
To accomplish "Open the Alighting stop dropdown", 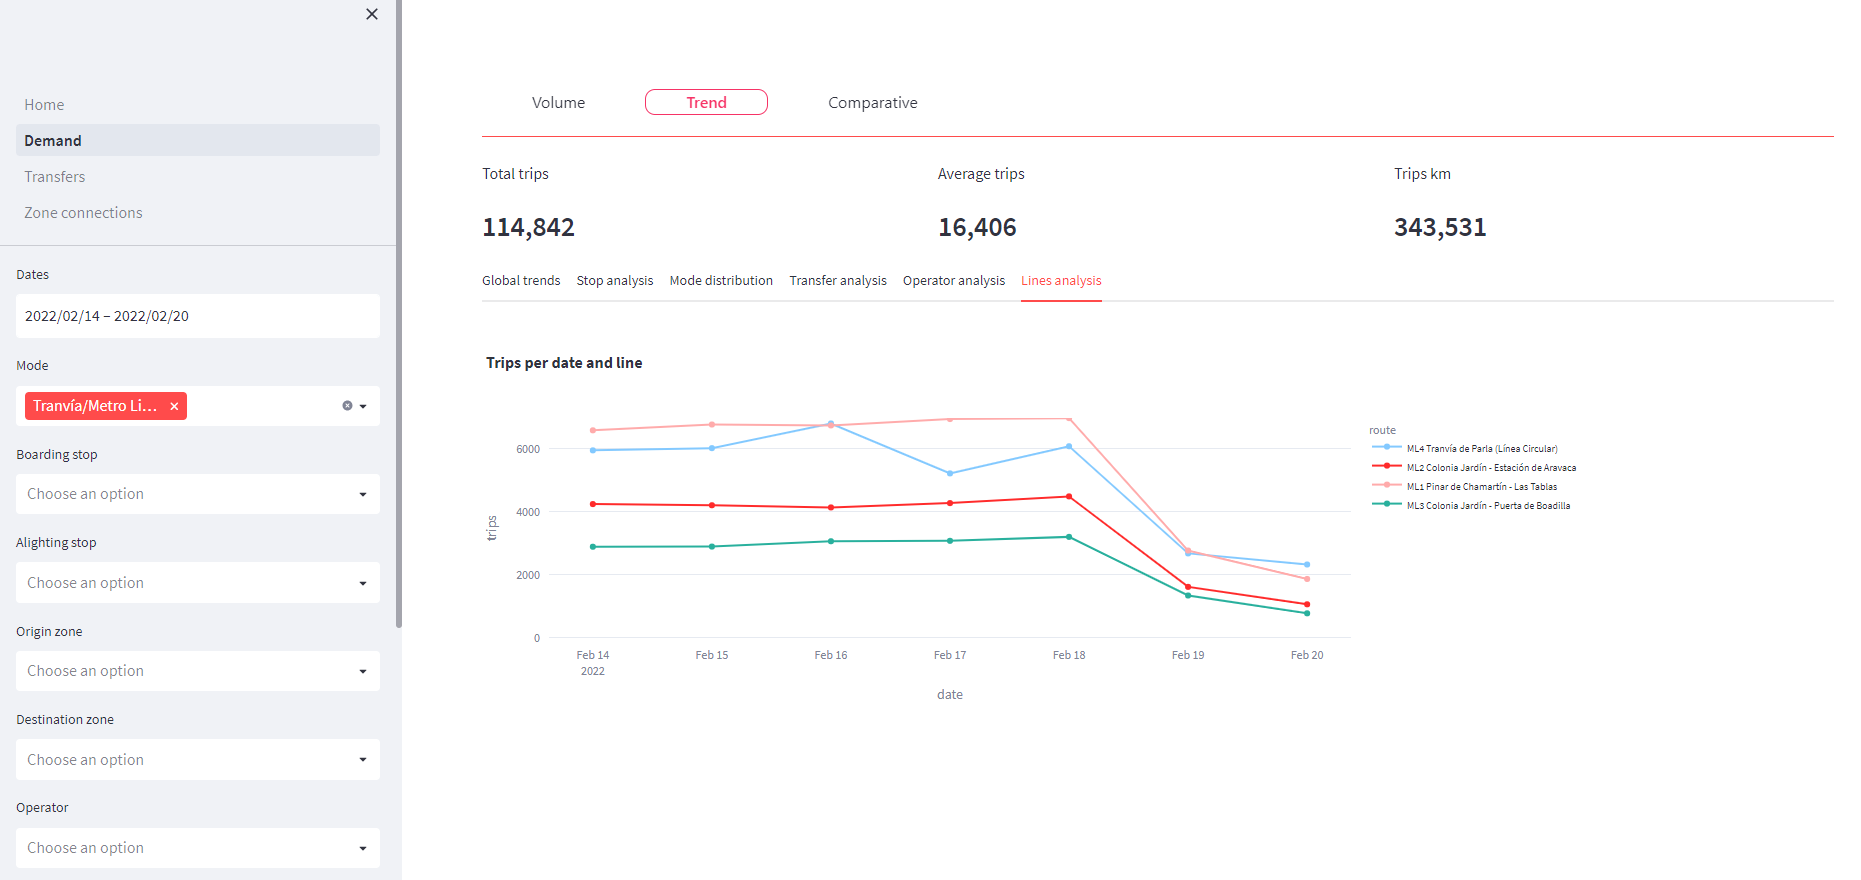I will click(x=197, y=583).
